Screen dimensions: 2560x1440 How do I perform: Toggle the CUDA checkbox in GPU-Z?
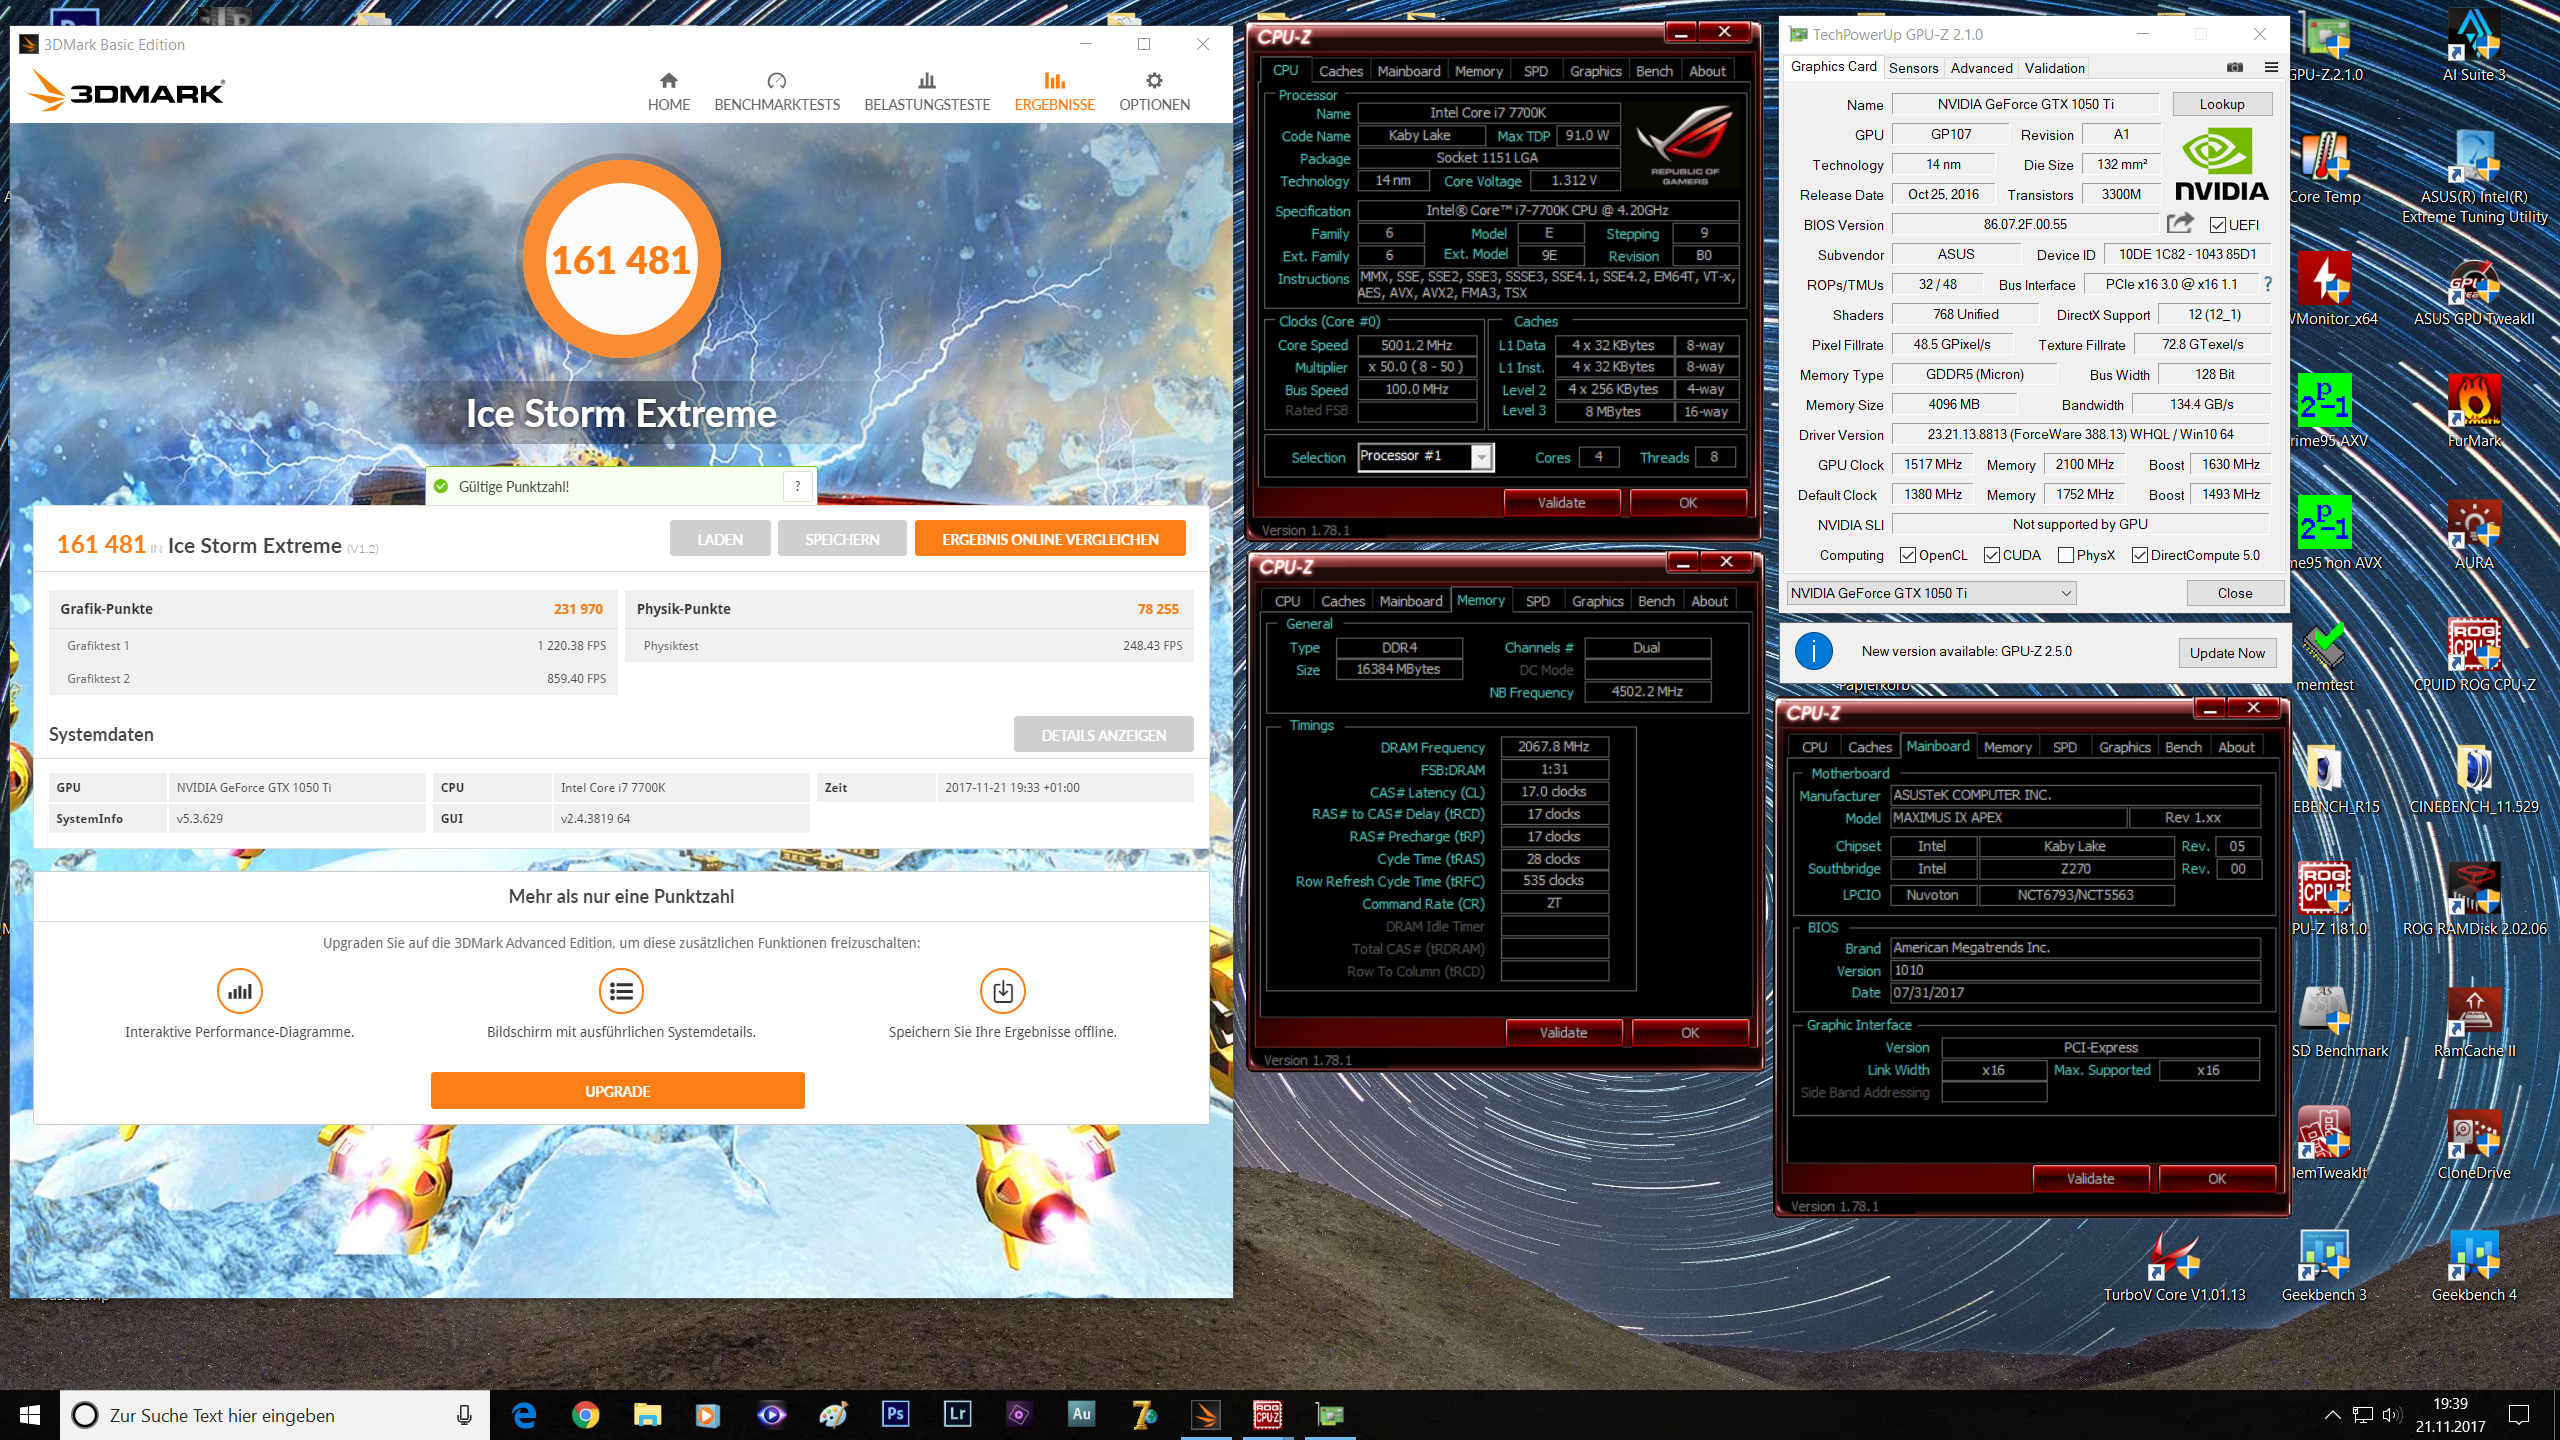click(1991, 555)
